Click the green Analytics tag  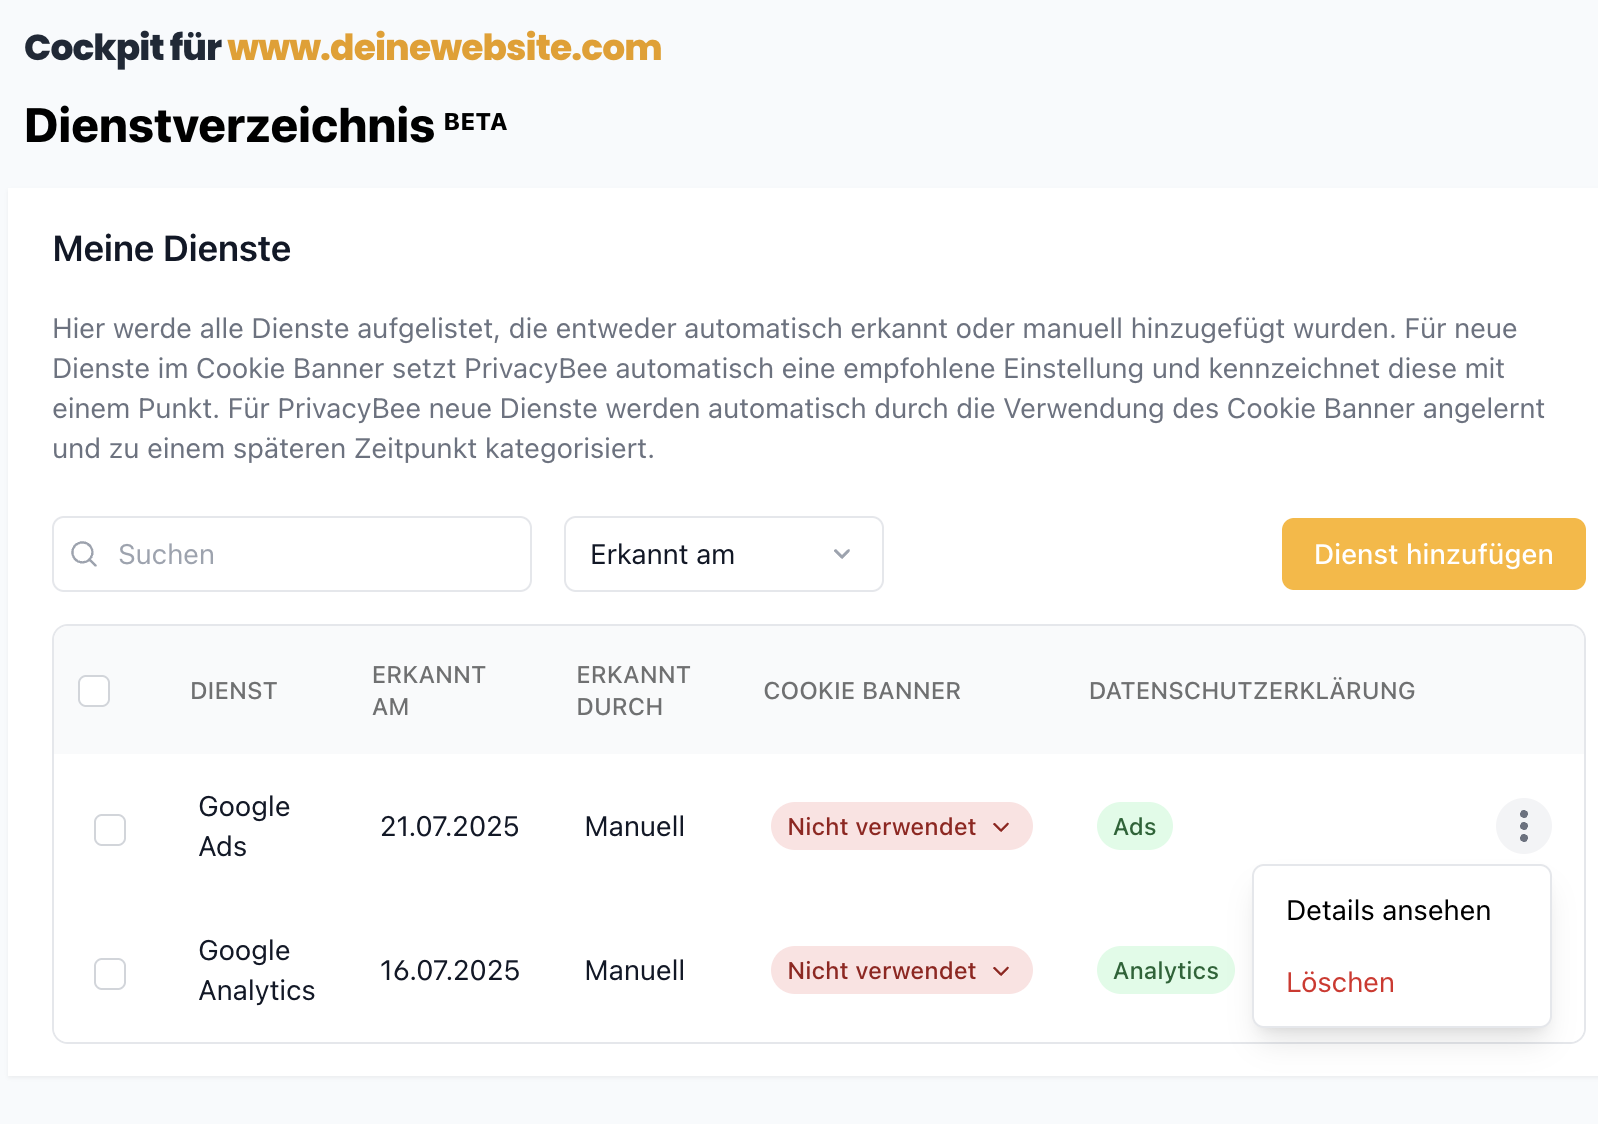1165,971
